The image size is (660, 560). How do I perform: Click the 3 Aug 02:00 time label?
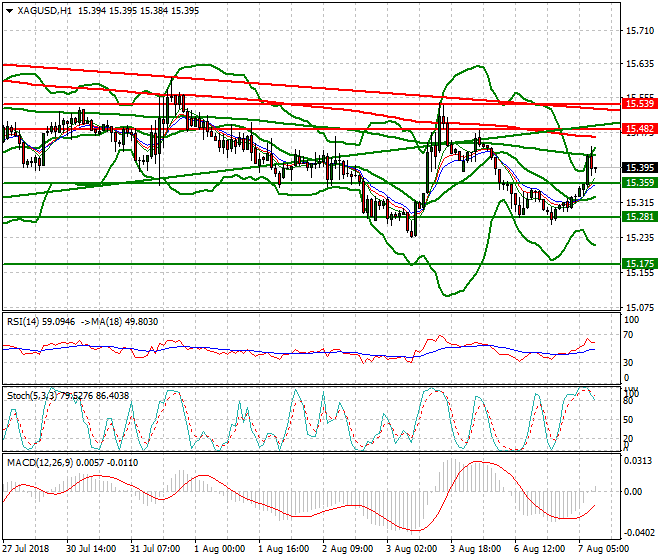point(411,549)
